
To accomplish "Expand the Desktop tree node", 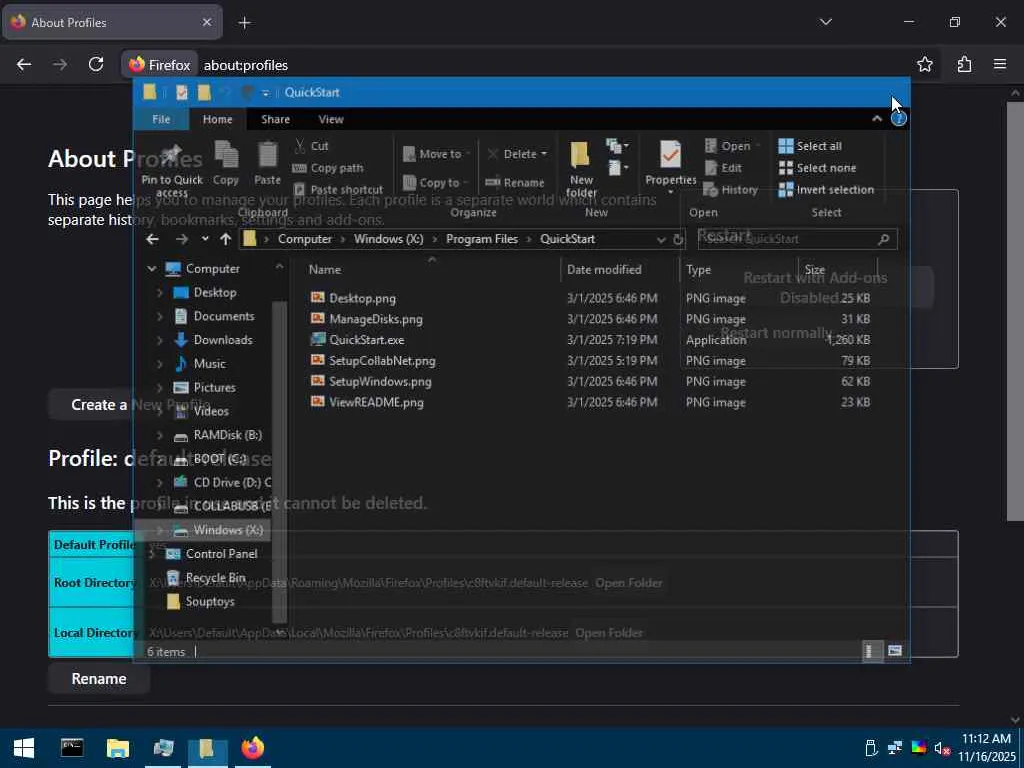I will 160,293.
